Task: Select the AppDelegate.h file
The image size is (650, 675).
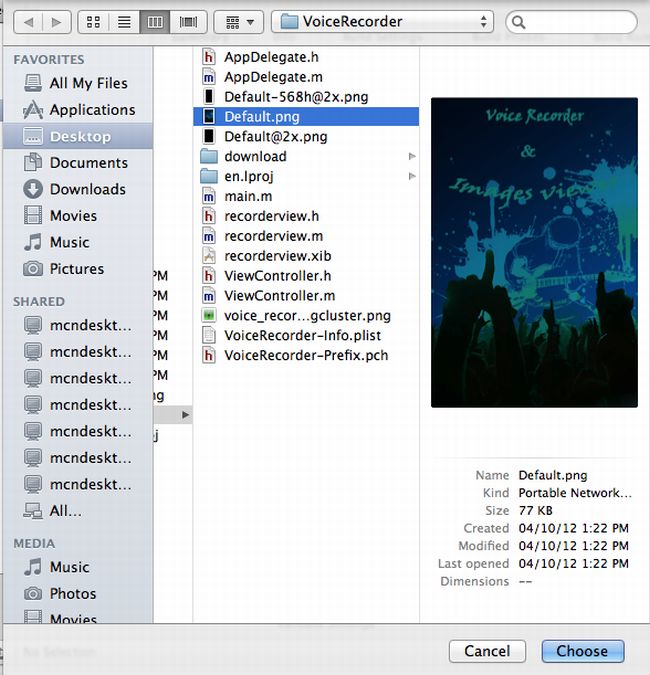Action: (x=306, y=57)
